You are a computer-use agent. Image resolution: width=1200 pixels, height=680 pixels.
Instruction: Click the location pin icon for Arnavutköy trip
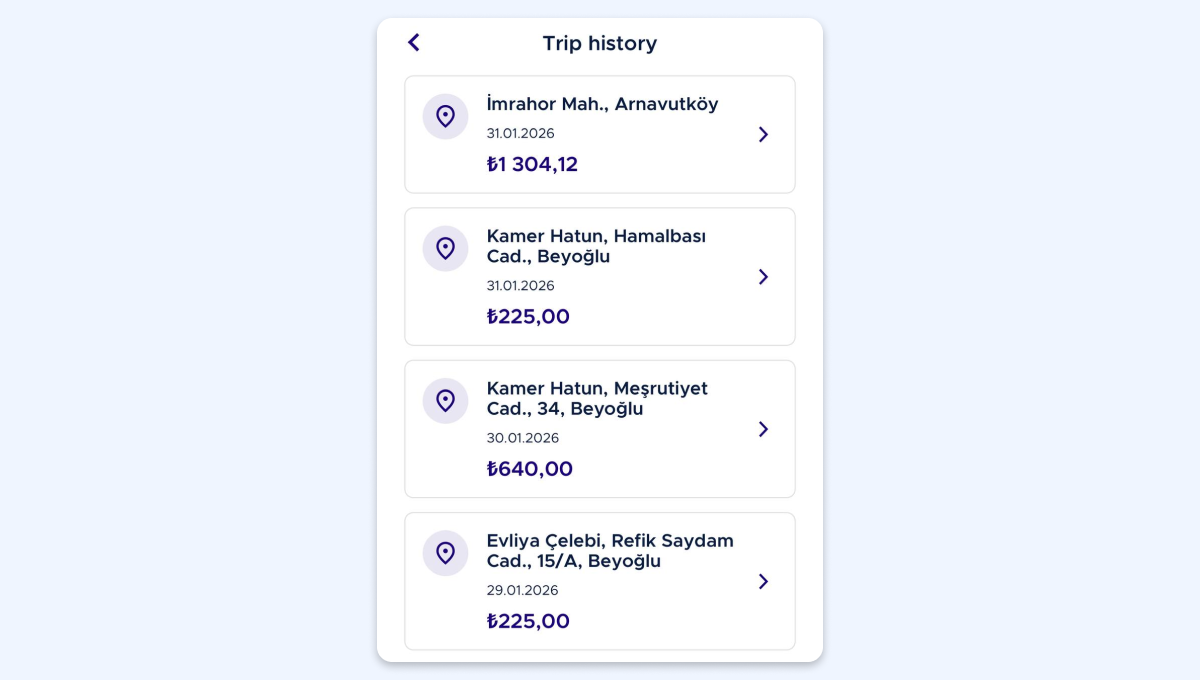tap(445, 117)
